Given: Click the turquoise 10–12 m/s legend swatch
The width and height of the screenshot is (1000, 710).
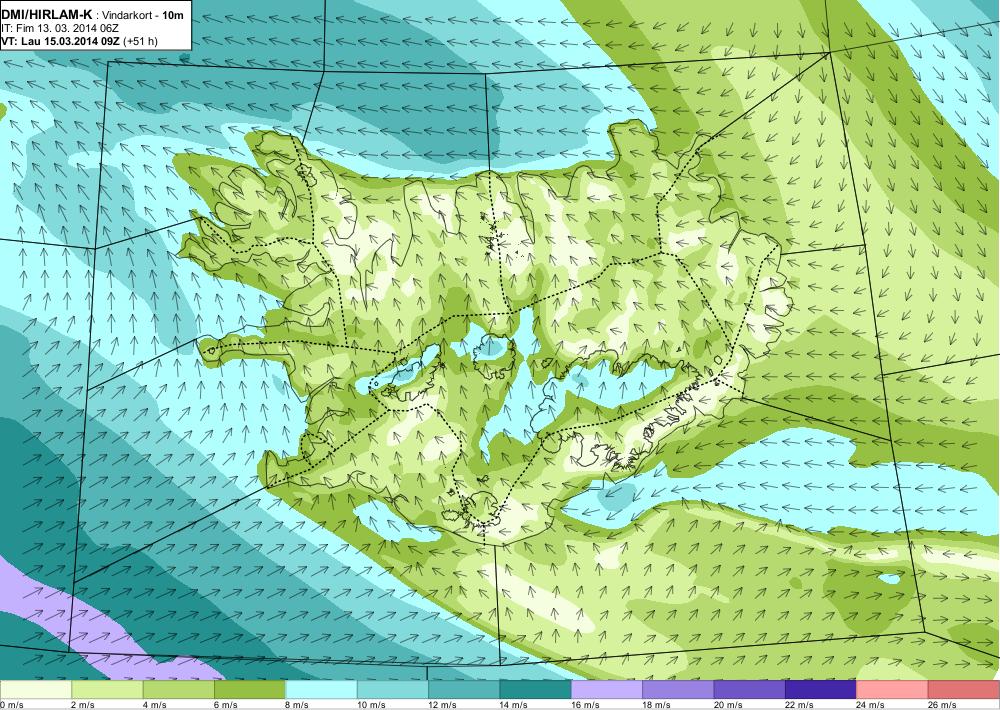Looking at the screenshot, I should 393,690.
